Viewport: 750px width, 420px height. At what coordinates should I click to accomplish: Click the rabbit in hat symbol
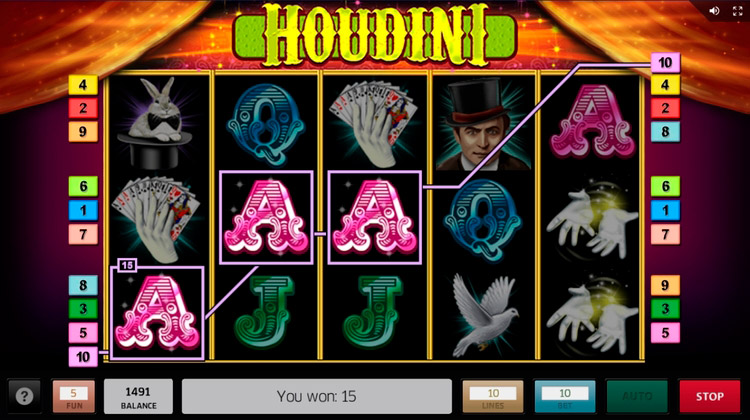click(x=154, y=123)
